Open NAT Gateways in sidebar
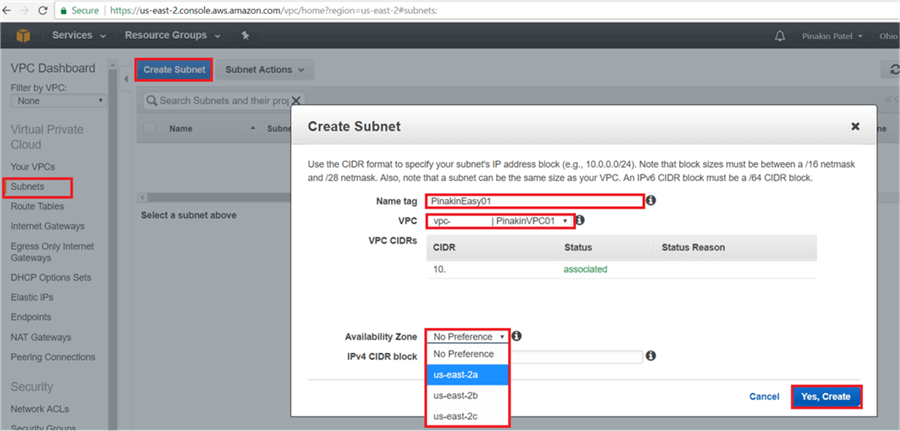This screenshot has height=431, width=900. 41,337
